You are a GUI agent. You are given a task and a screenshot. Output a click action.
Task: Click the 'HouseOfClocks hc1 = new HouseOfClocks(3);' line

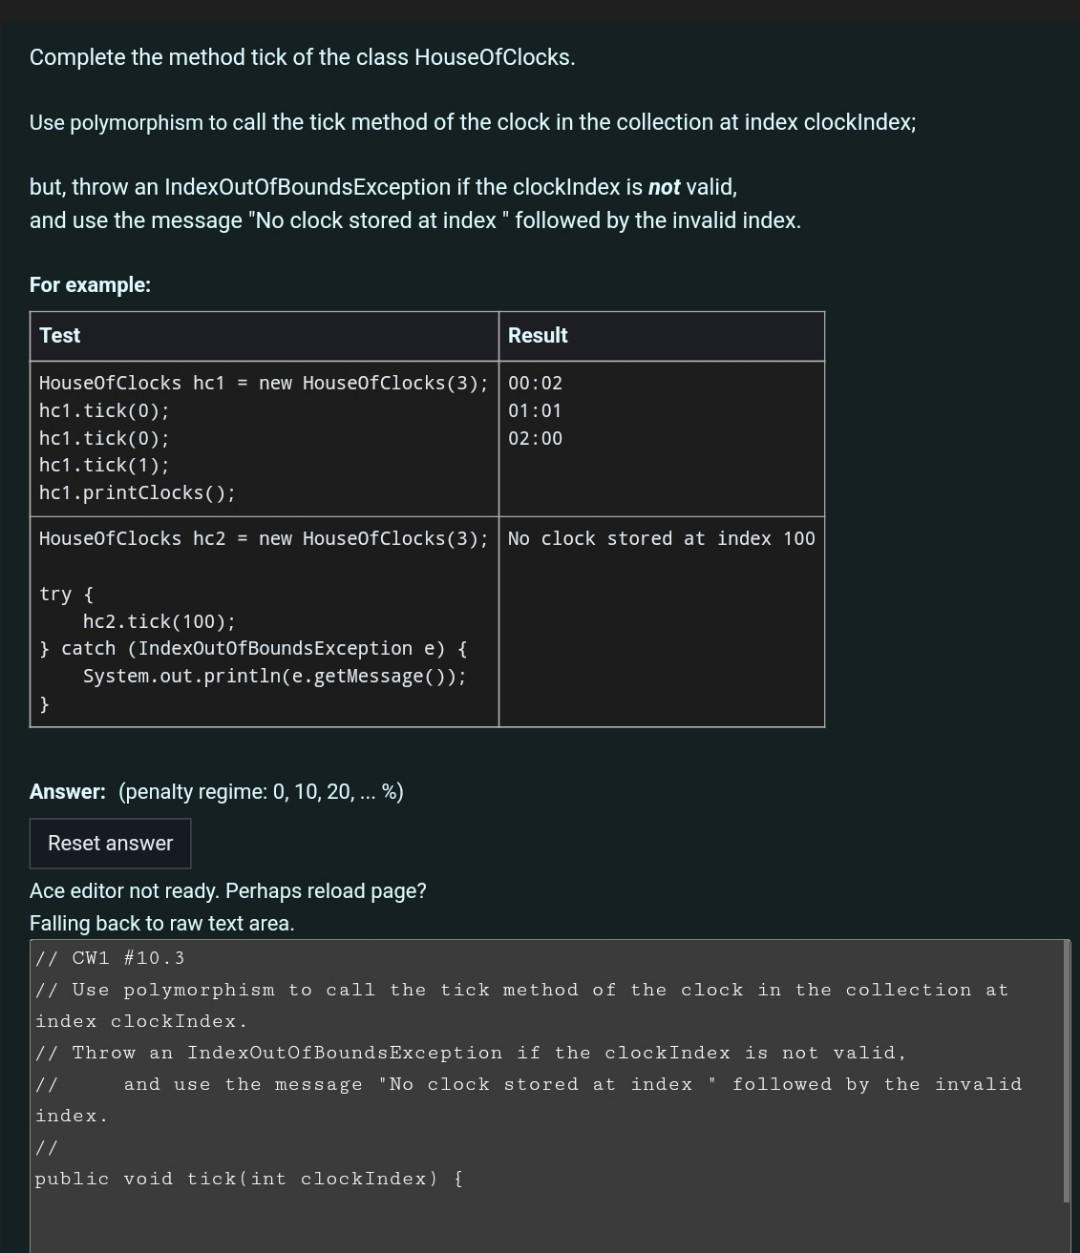click(x=263, y=382)
